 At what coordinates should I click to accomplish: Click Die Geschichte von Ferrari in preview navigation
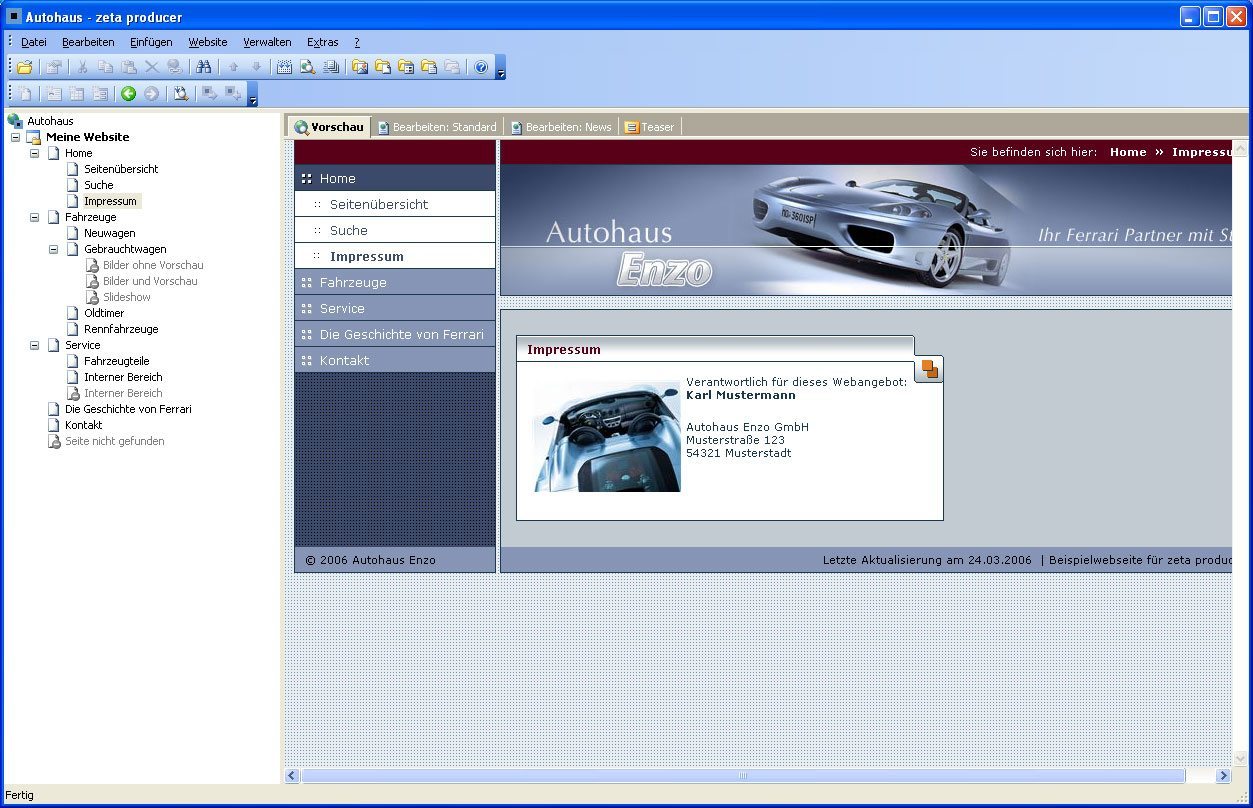[395, 334]
